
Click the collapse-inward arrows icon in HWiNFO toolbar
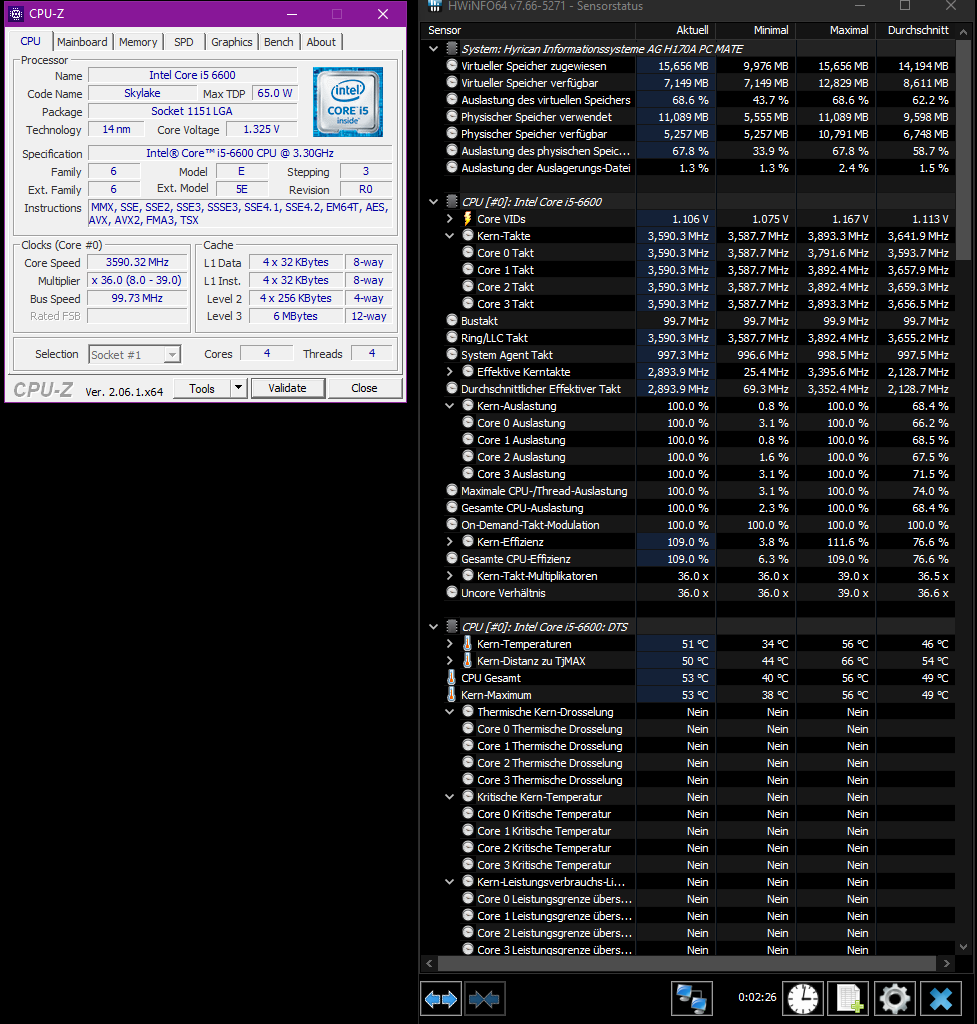tap(485, 999)
